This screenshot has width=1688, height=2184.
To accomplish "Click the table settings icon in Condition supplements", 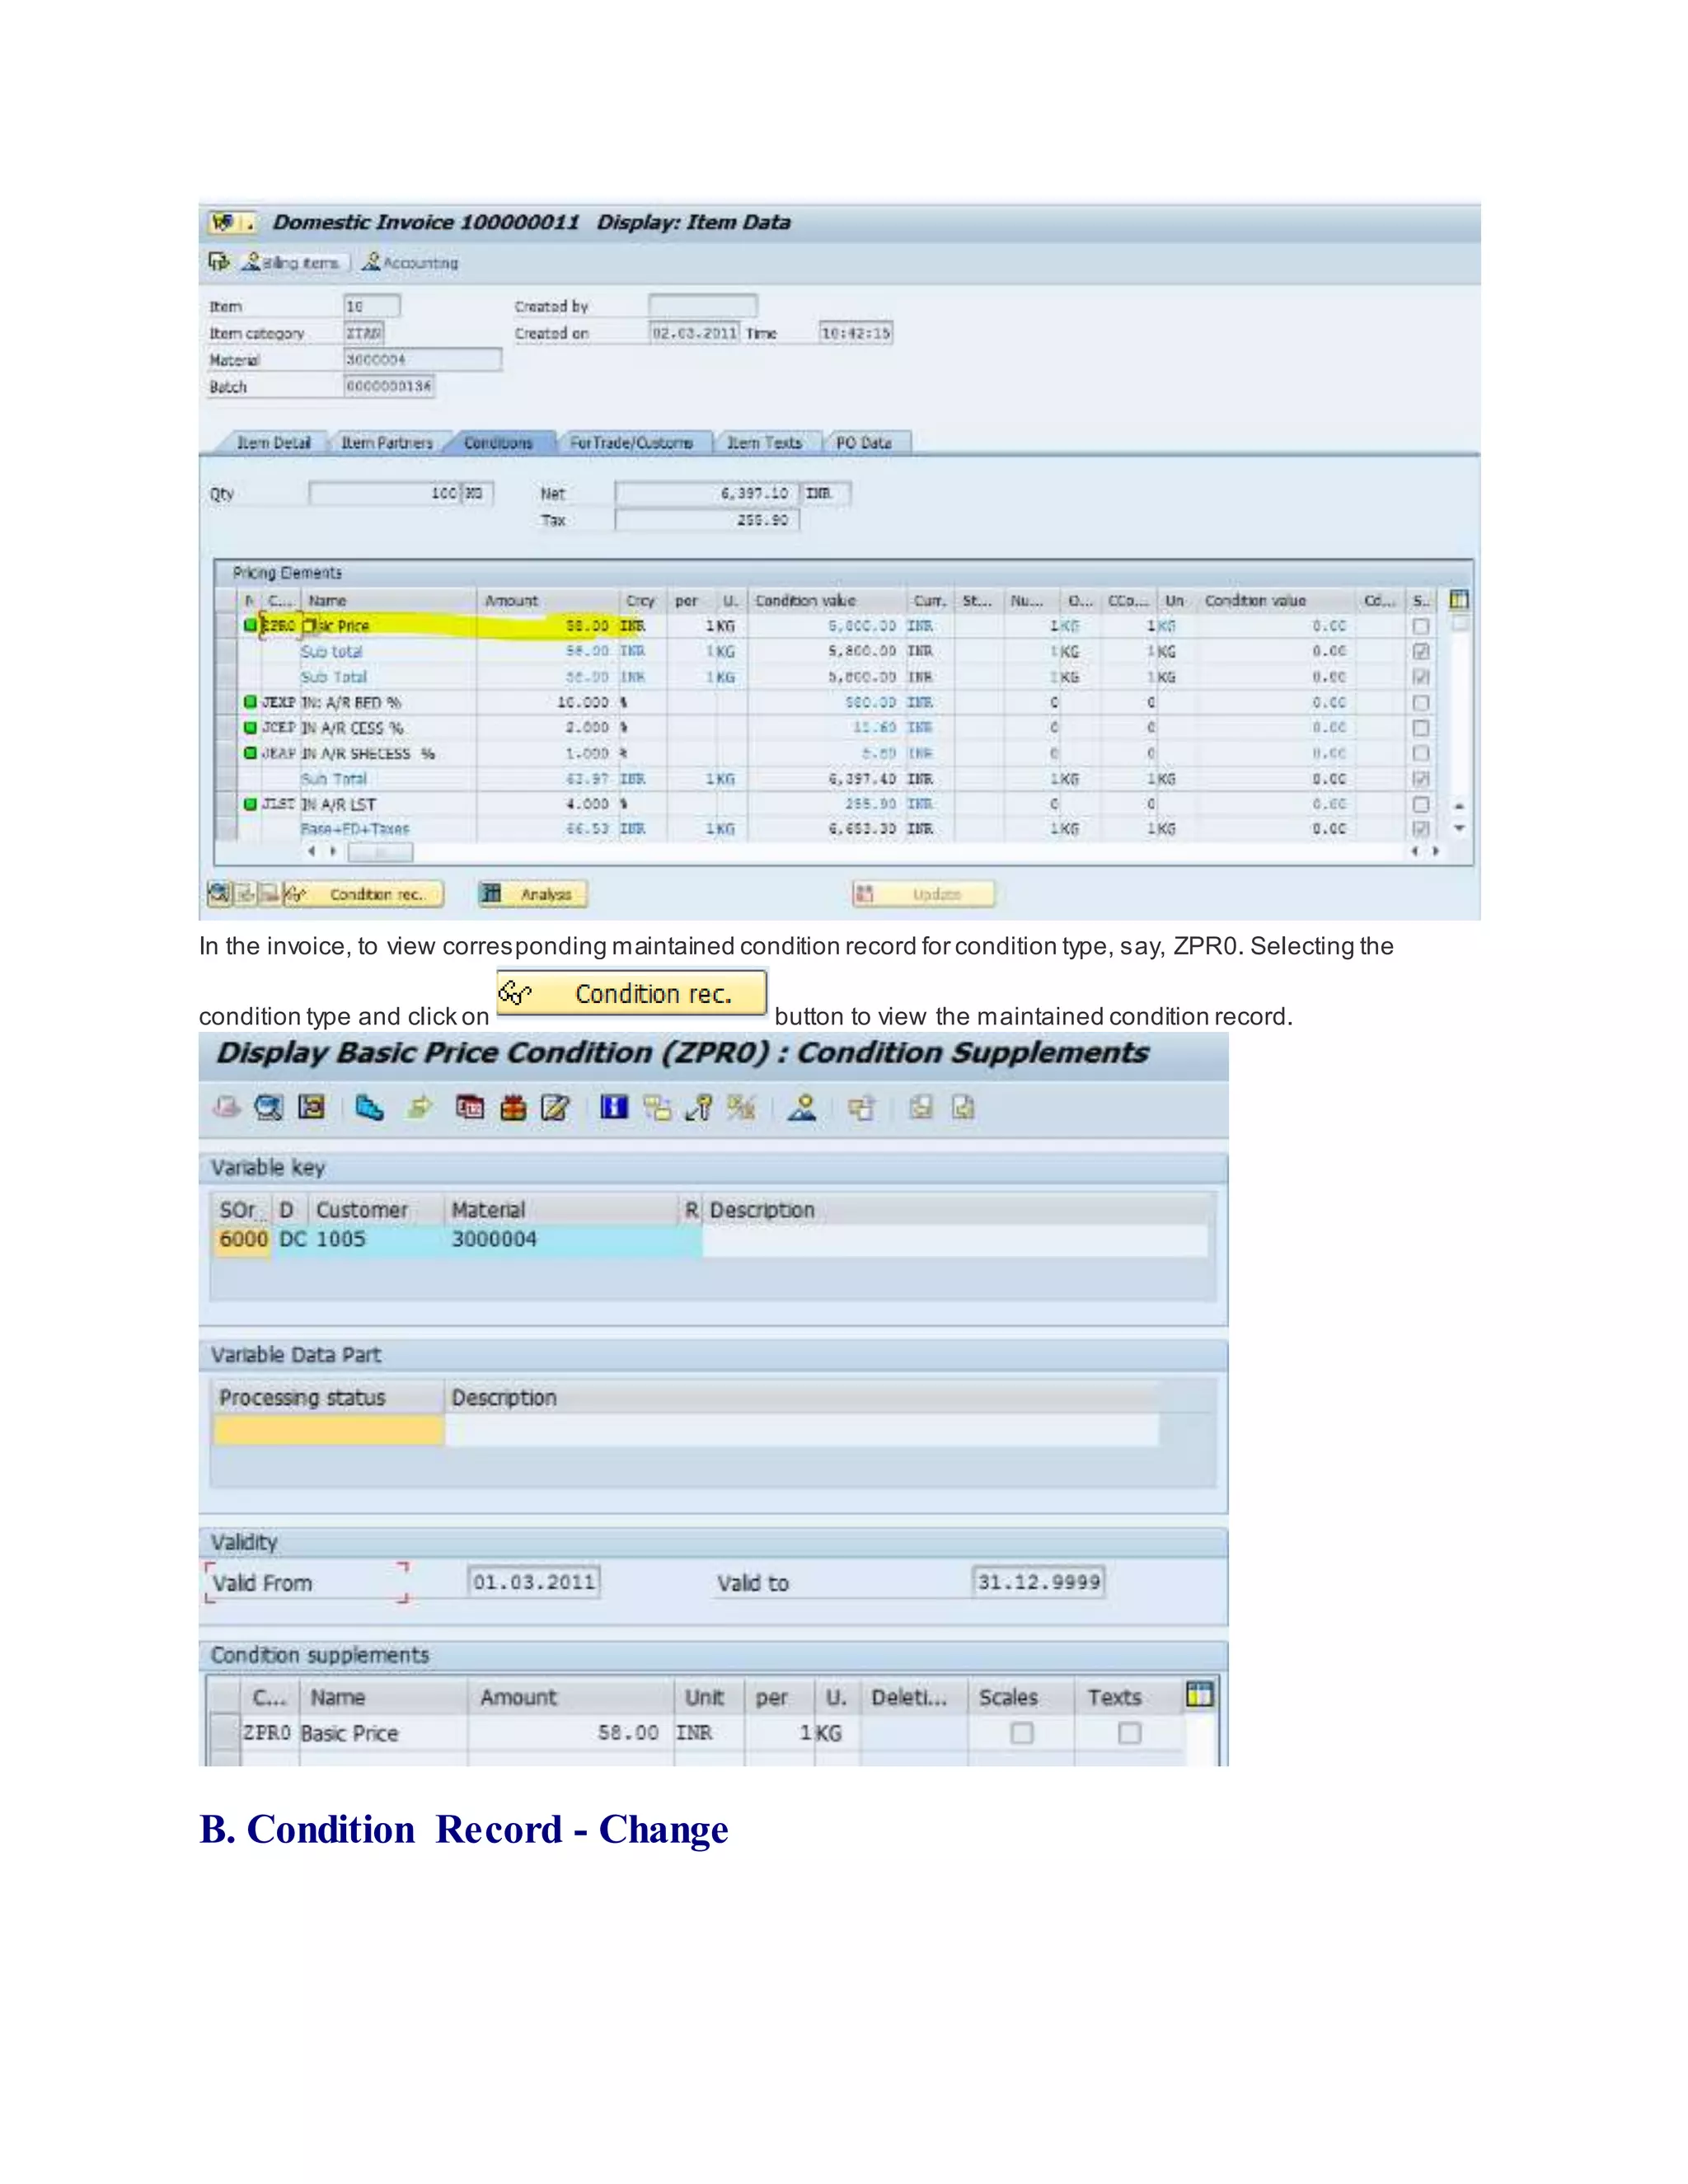I will point(1199,1694).
